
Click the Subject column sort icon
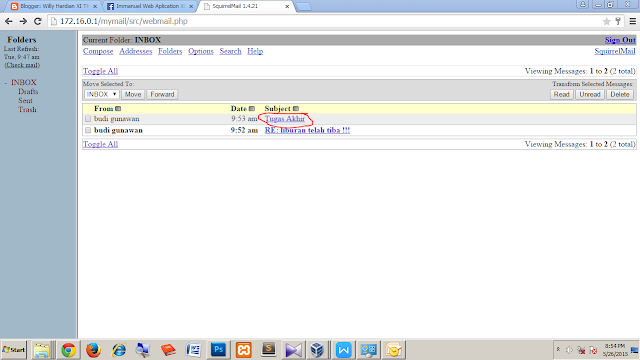(296, 109)
